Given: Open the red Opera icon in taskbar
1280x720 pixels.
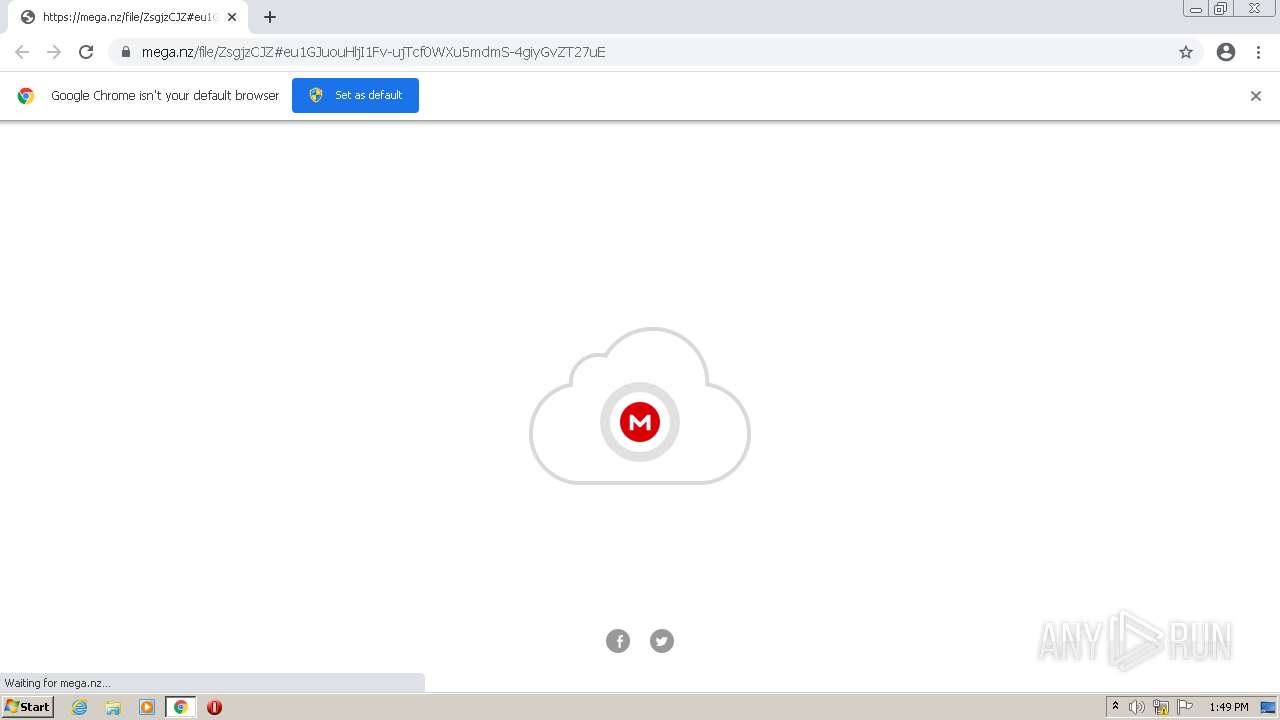Looking at the screenshot, I should (x=214, y=707).
